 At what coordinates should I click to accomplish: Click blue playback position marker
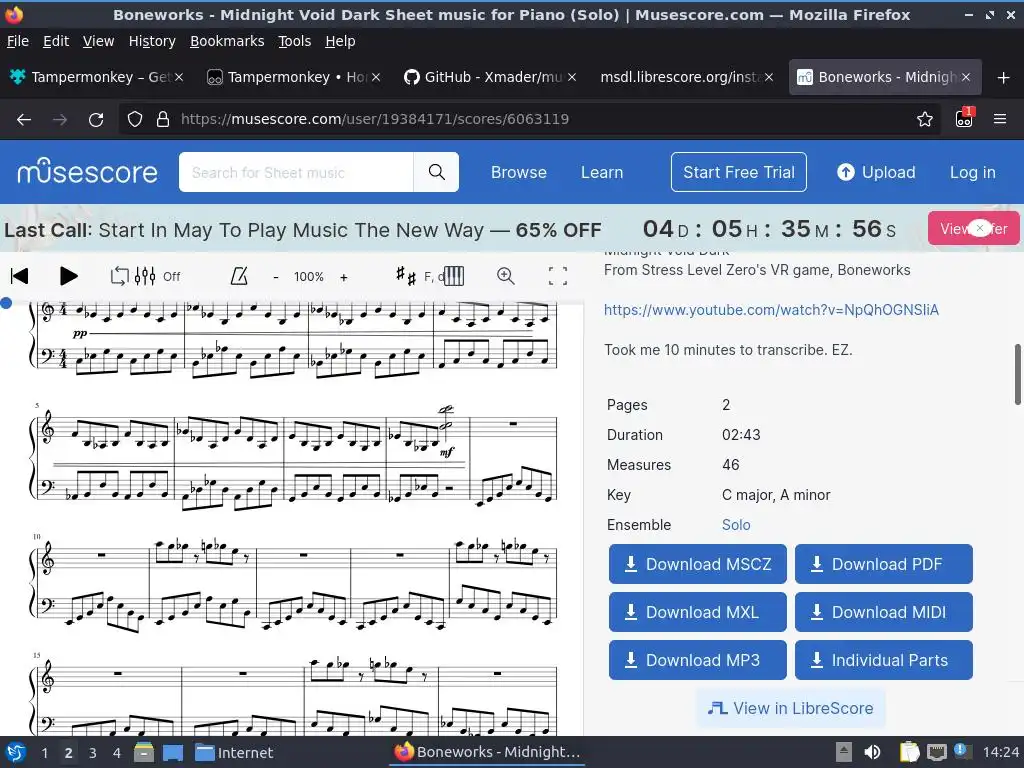[7, 302]
